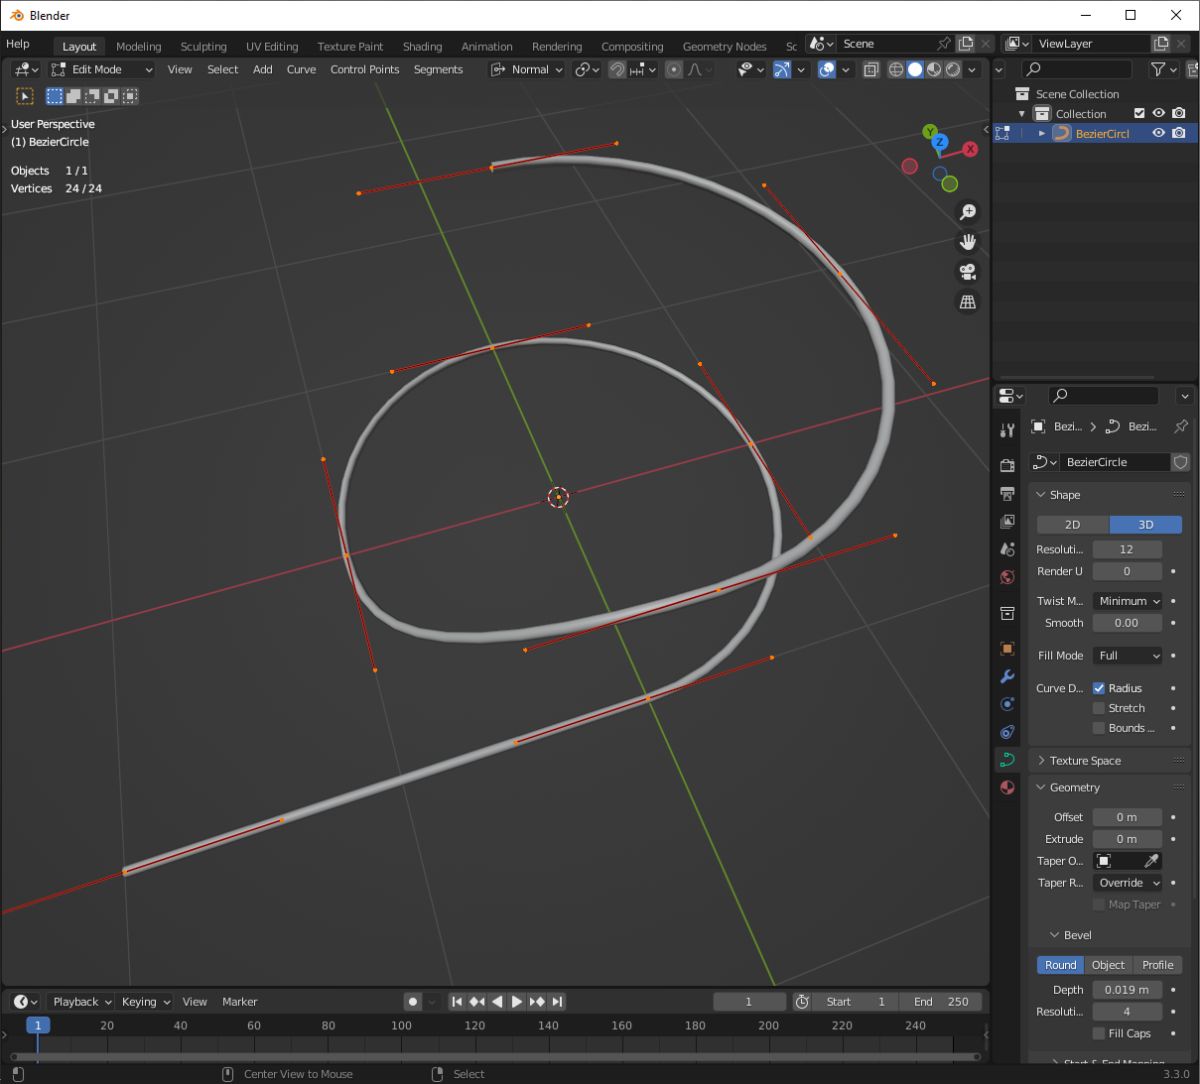Choose the Profile bevel button
This screenshot has width=1200, height=1084.
coord(1157,965)
